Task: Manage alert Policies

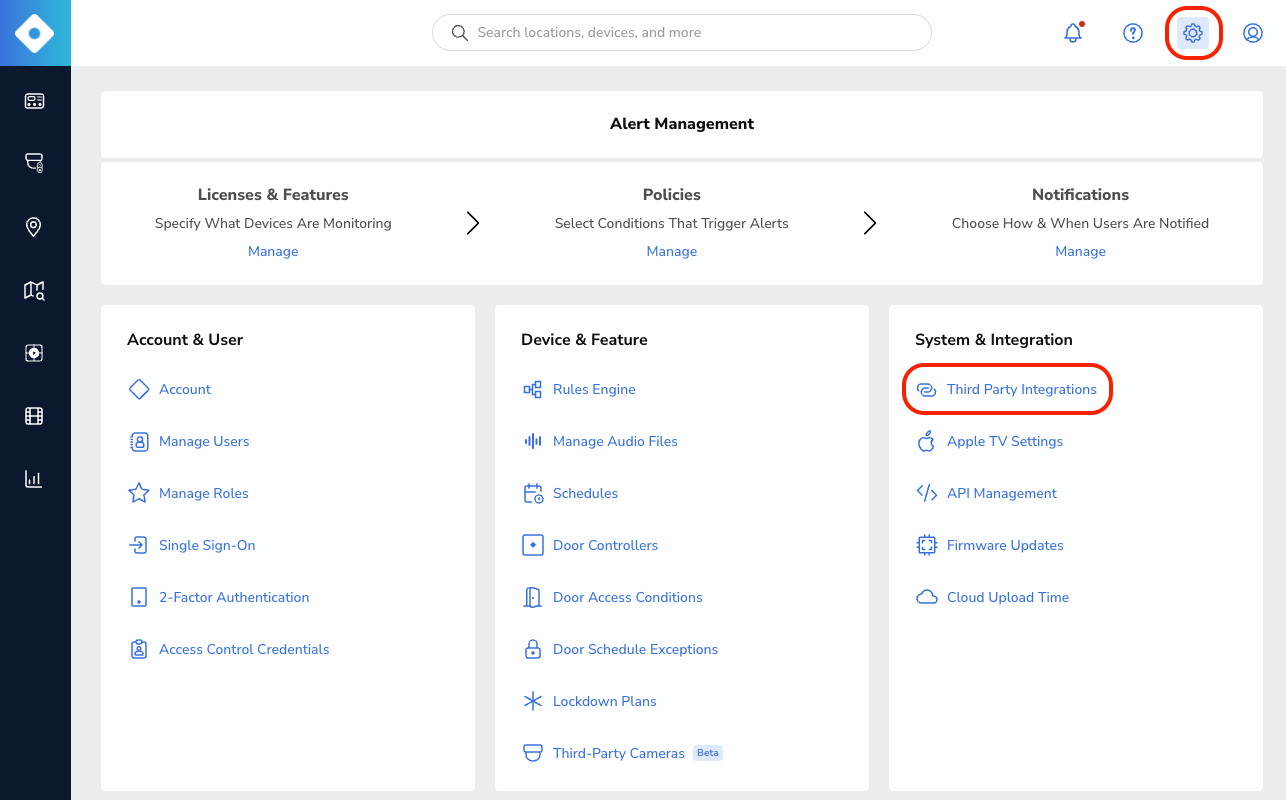Action: pos(672,251)
